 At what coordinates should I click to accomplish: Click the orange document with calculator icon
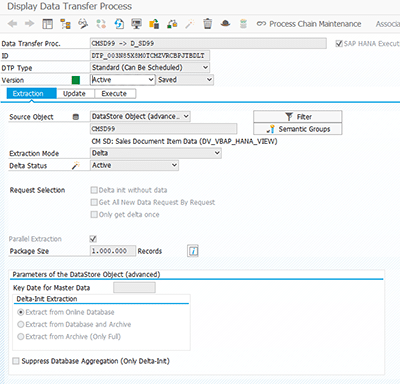[154, 24]
